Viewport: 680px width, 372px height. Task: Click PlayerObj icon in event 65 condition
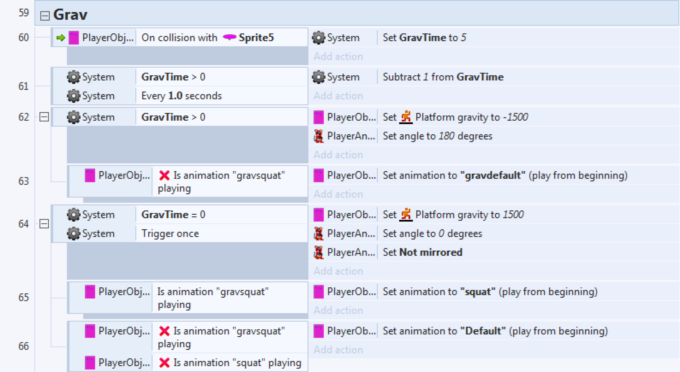coord(90,292)
